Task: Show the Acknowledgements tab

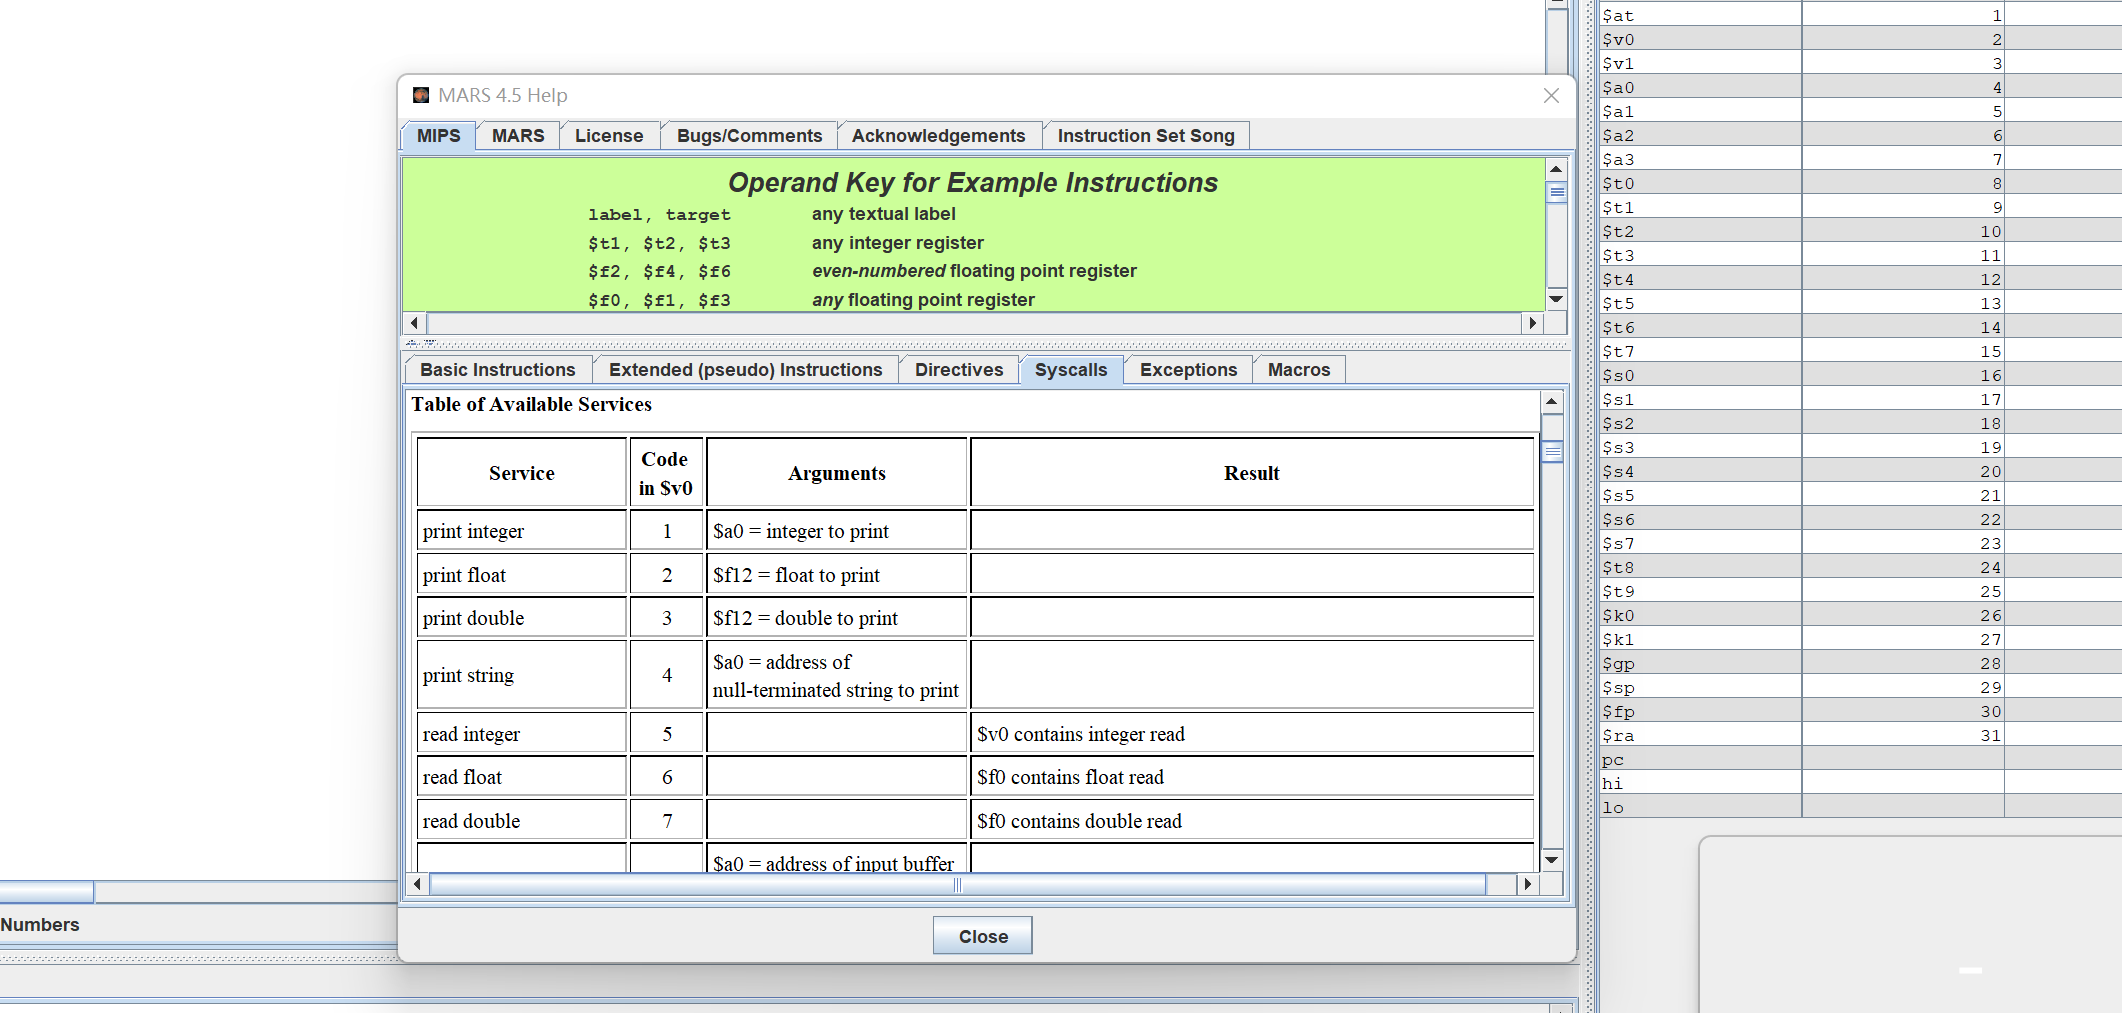Action: pos(938,136)
